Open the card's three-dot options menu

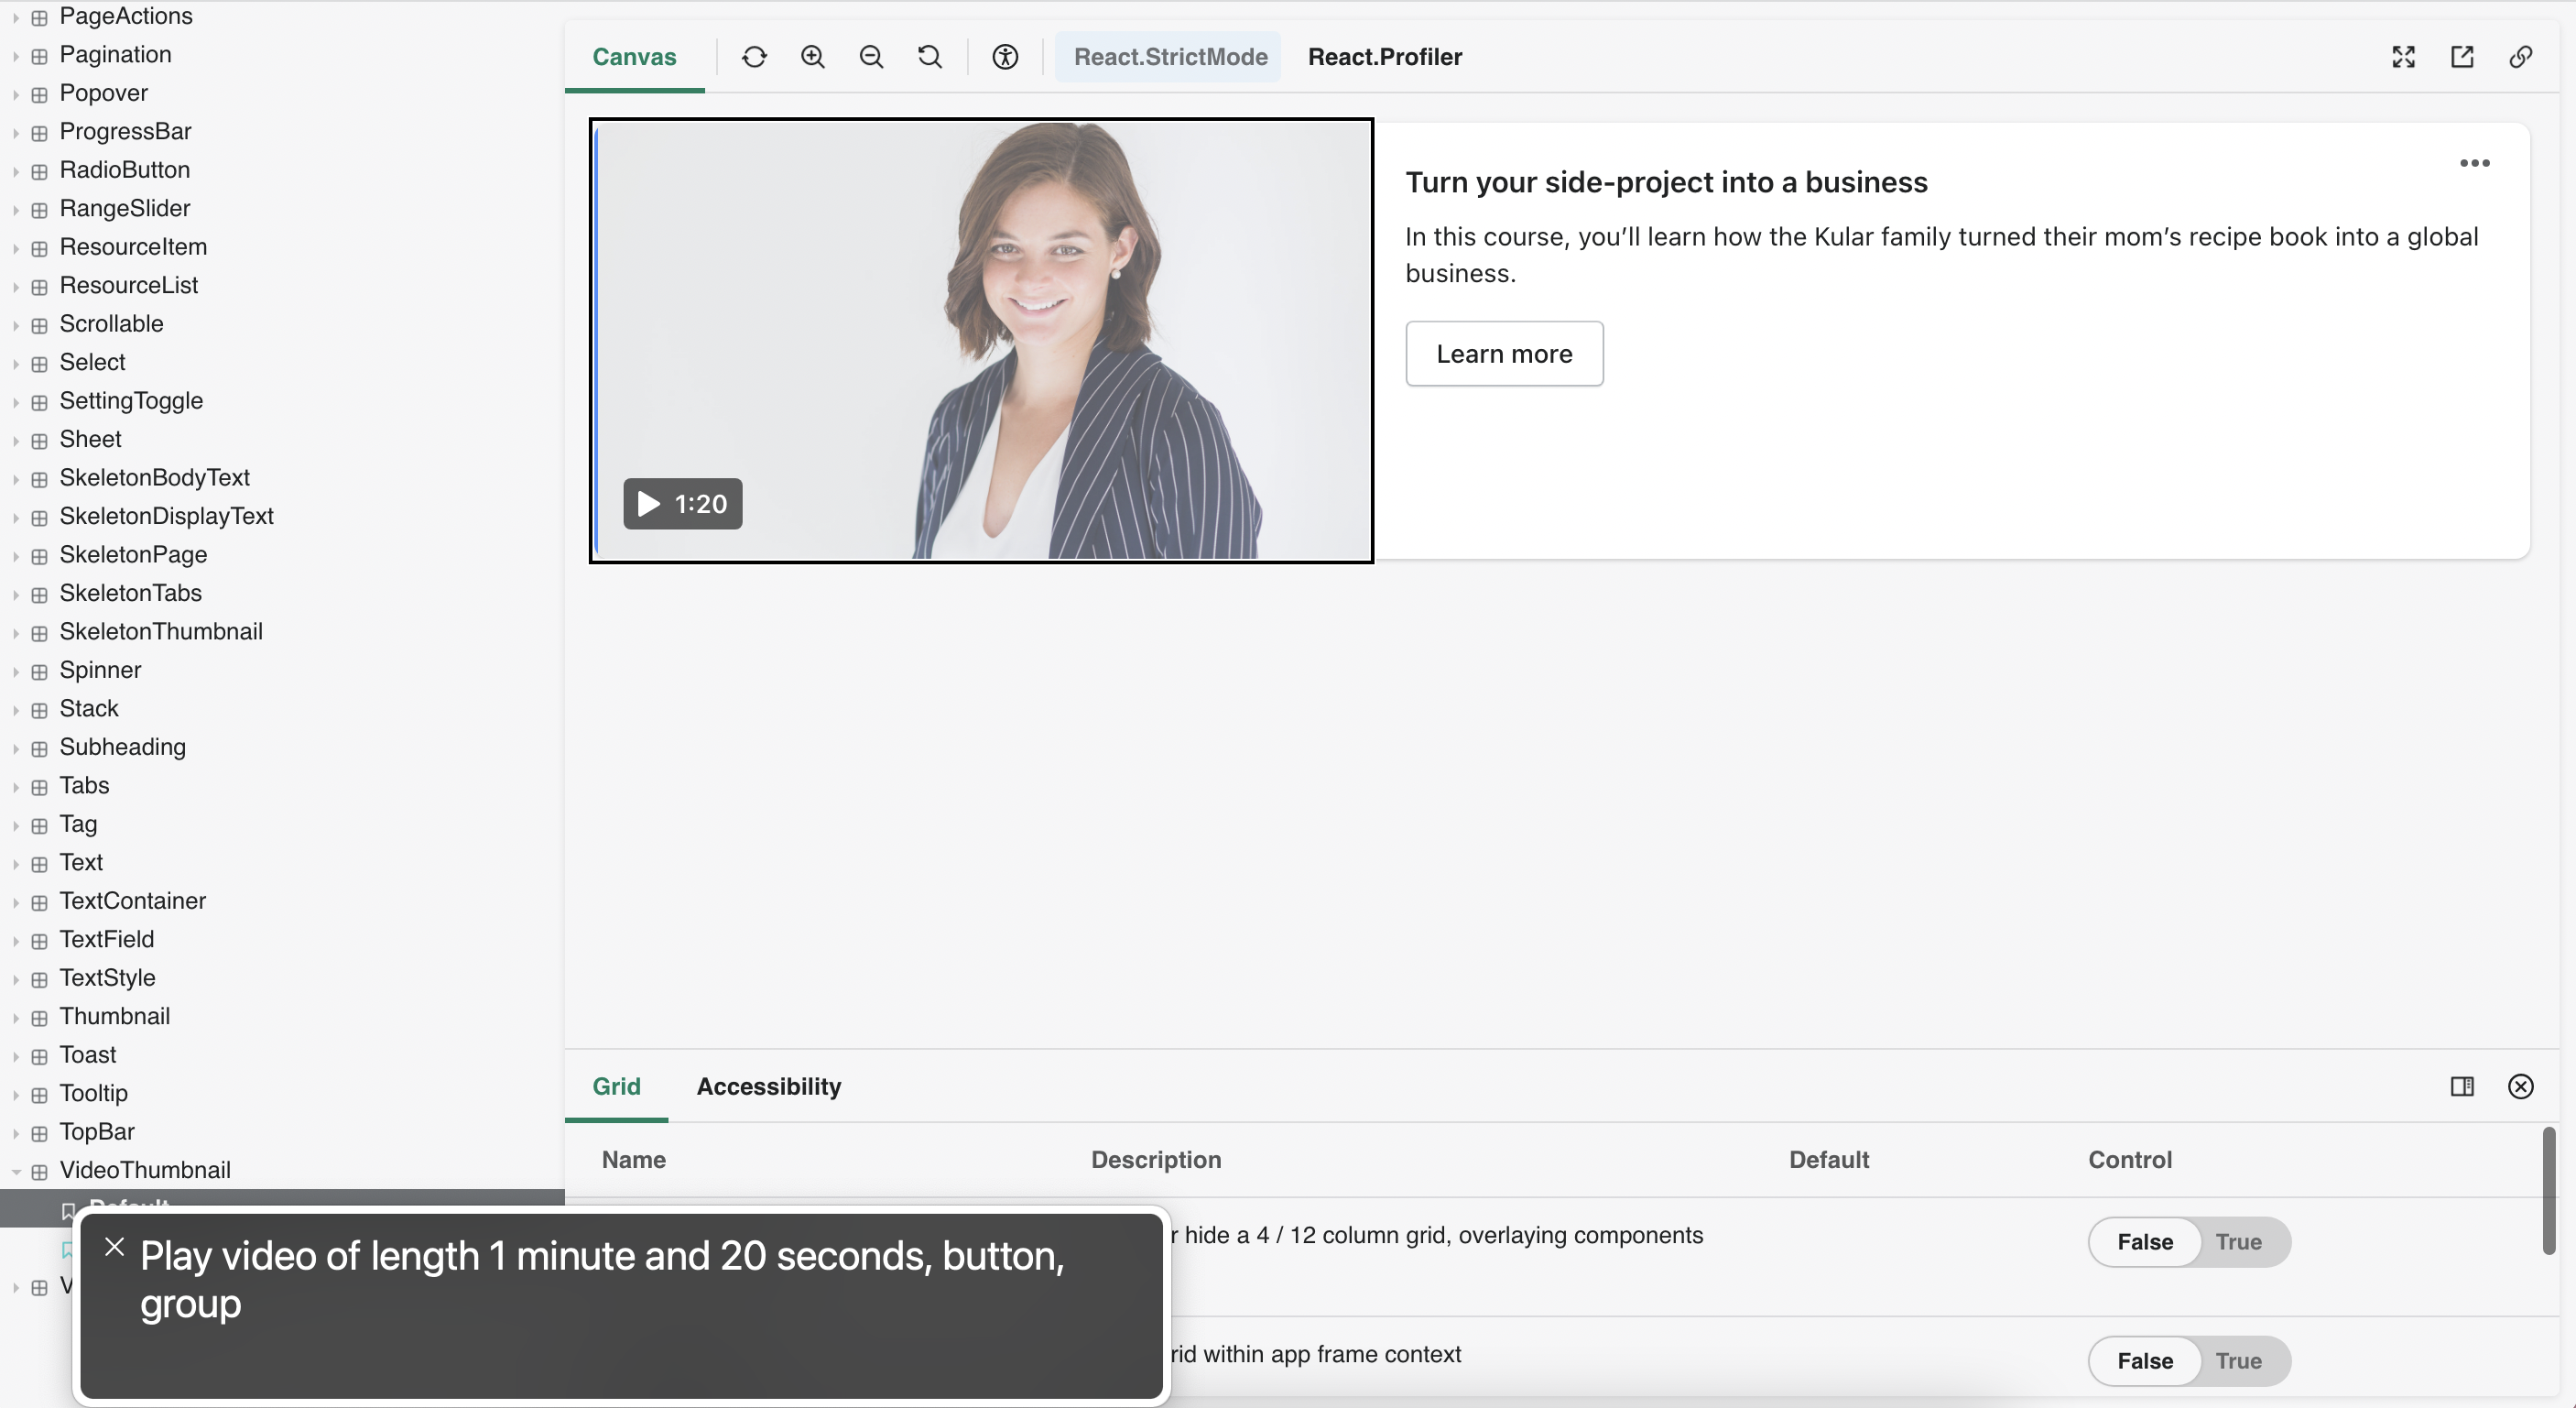tap(2474, 163)
